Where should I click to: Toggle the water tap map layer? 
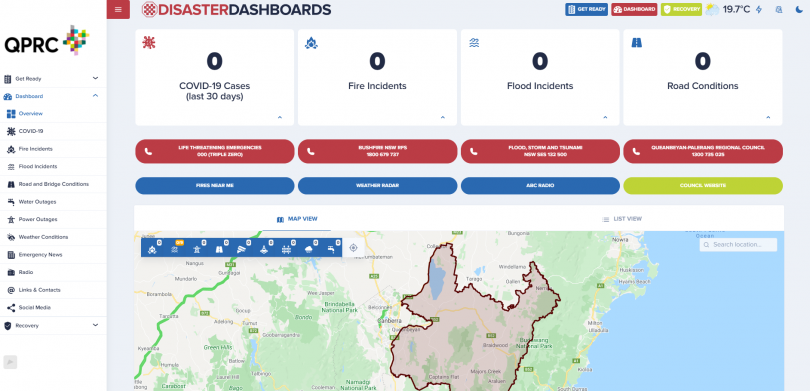(x=331, y=248)
